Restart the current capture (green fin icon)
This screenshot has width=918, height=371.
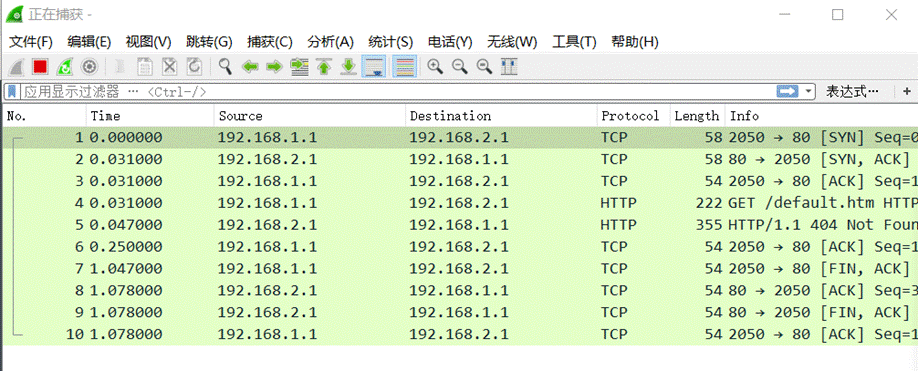tap(64, 67)
